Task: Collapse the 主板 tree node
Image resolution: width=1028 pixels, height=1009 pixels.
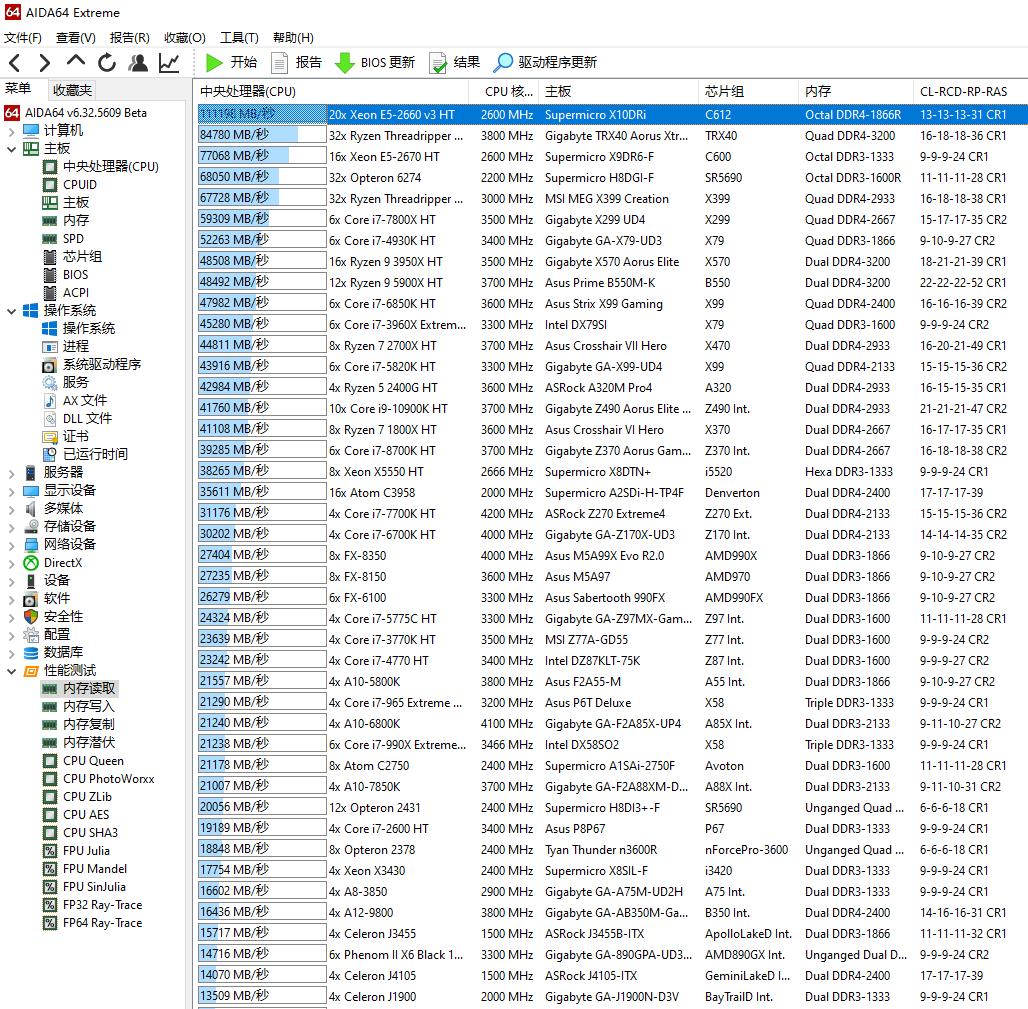Action: [x=11, y=149]
